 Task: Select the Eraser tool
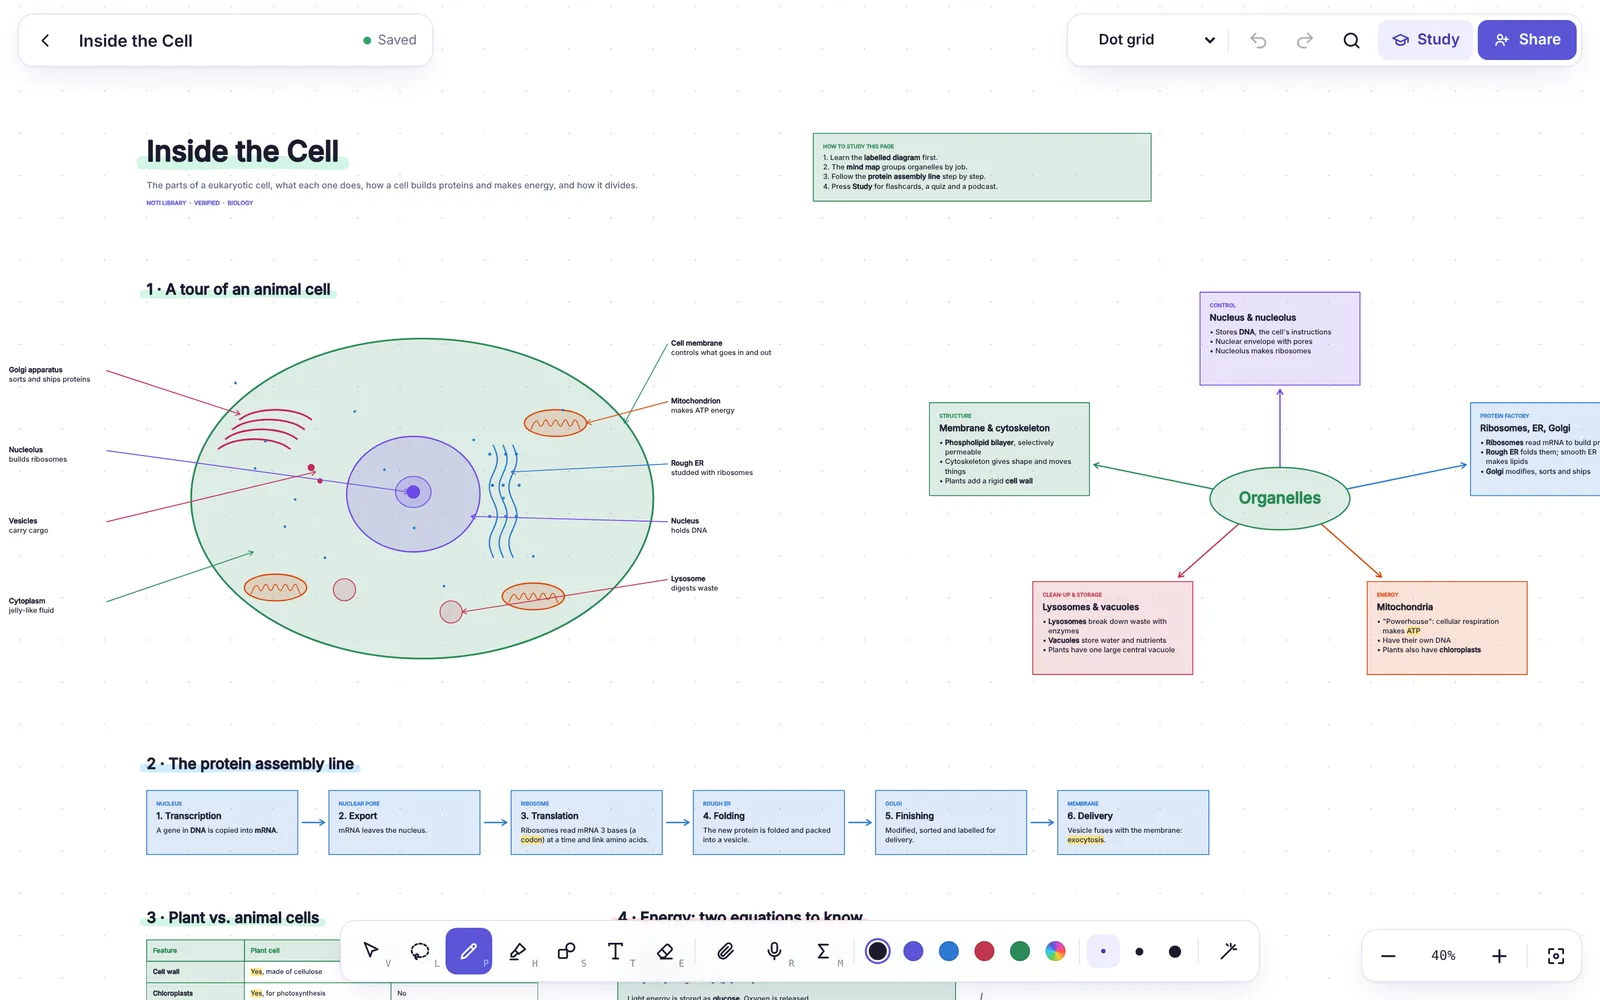(665, 951)
